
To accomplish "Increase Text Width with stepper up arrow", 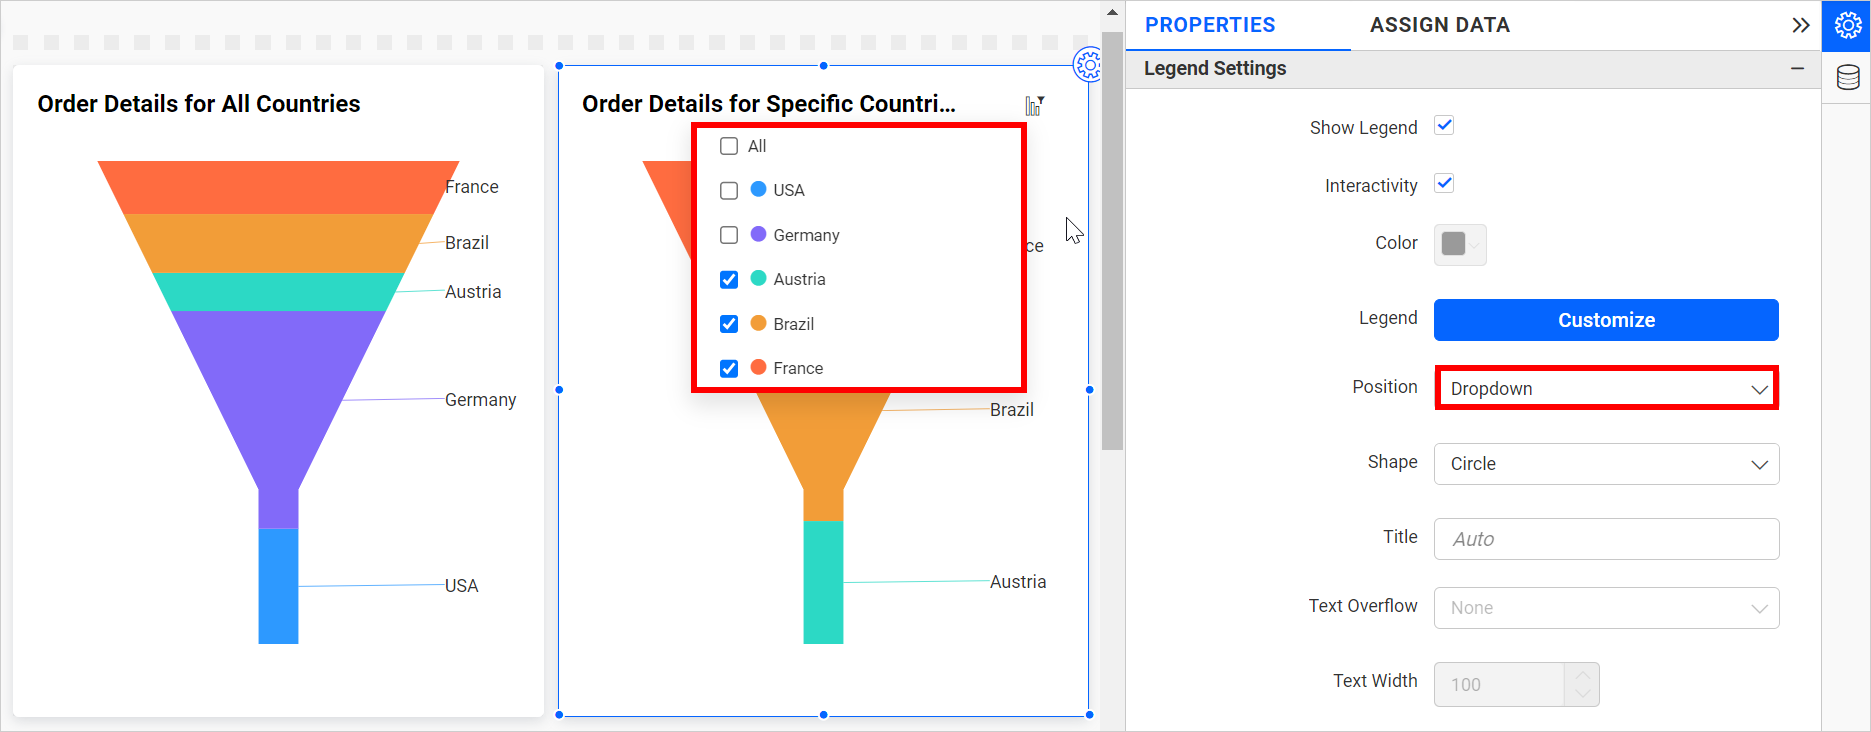I will (1582, 674).
